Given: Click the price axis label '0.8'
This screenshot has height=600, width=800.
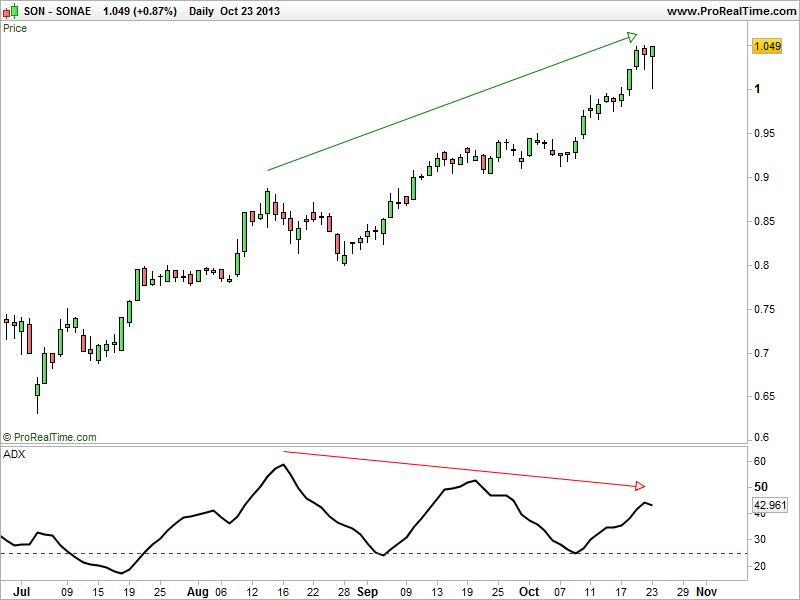Looking at the screenshot, I should click(x=762, y=265).
